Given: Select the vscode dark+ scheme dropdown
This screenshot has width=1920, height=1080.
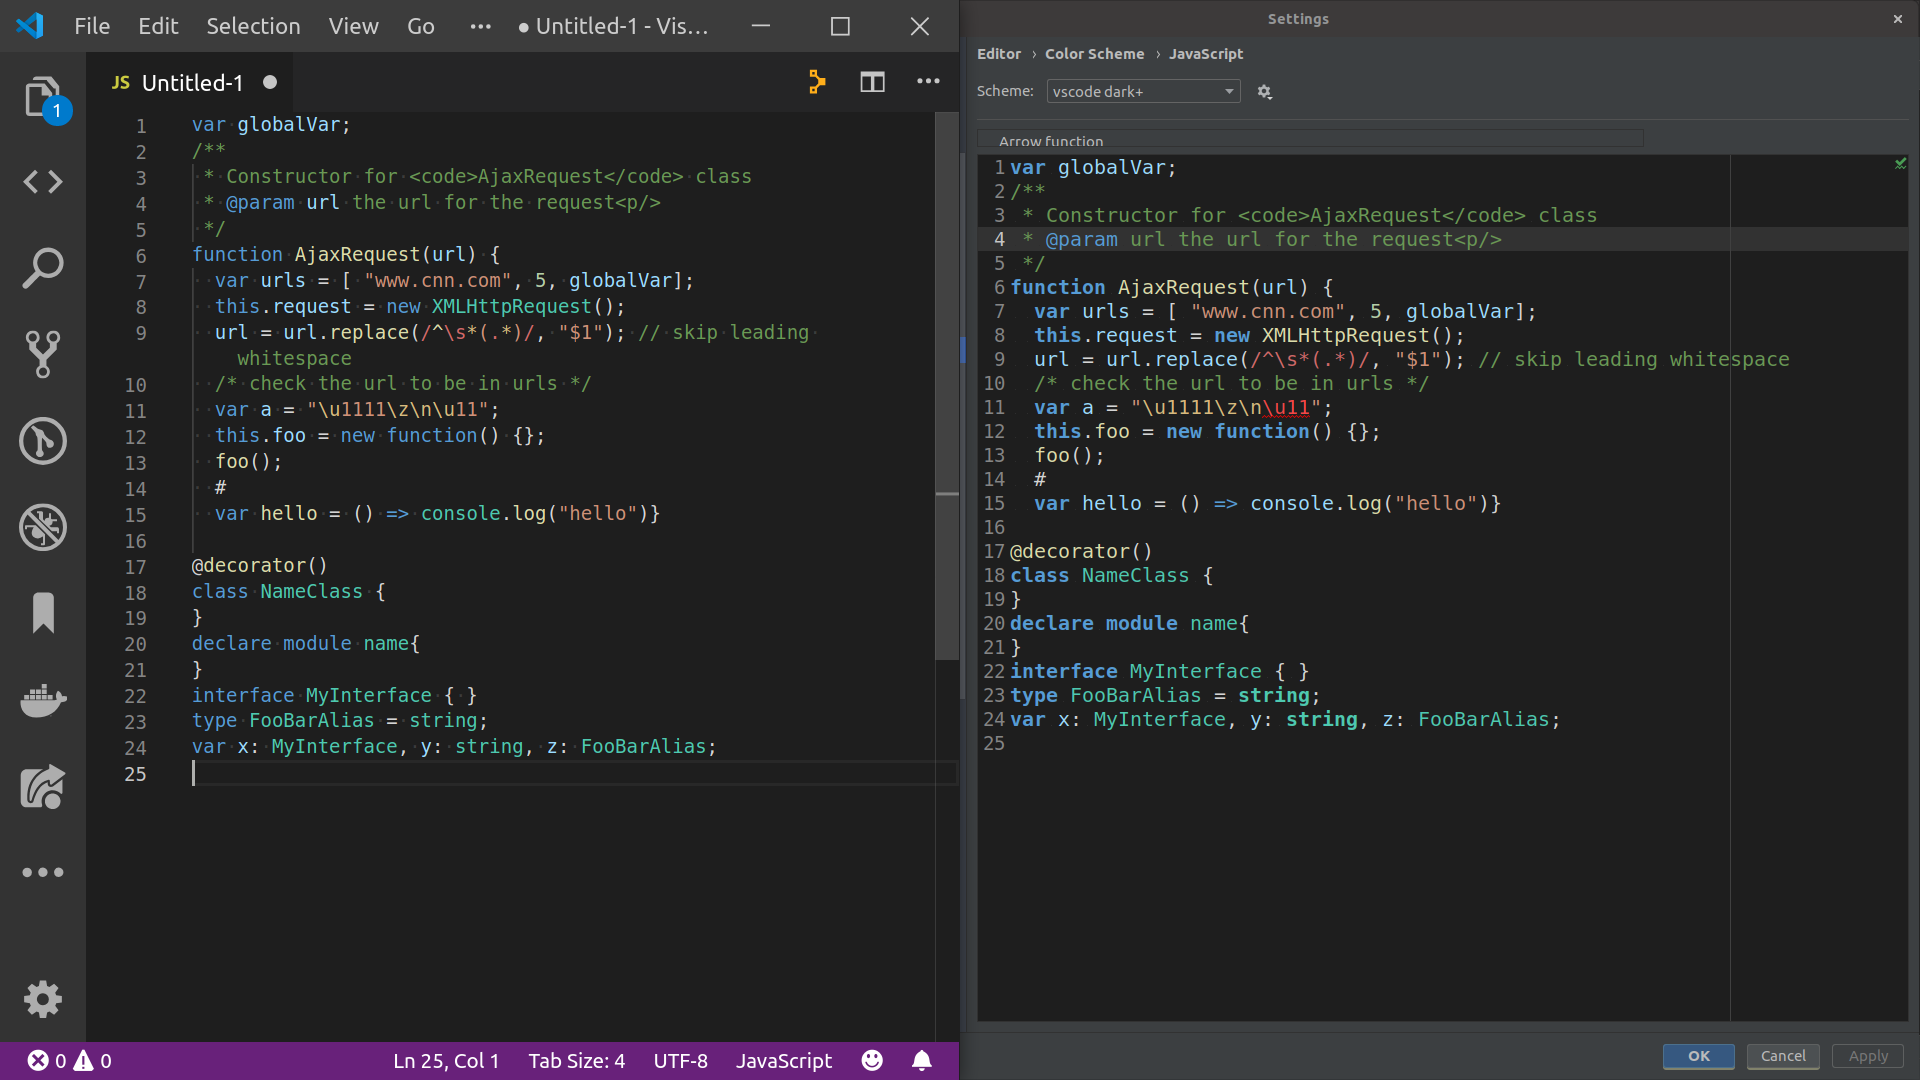Looking at the screenshot, I should click(x=1139, y=90).
